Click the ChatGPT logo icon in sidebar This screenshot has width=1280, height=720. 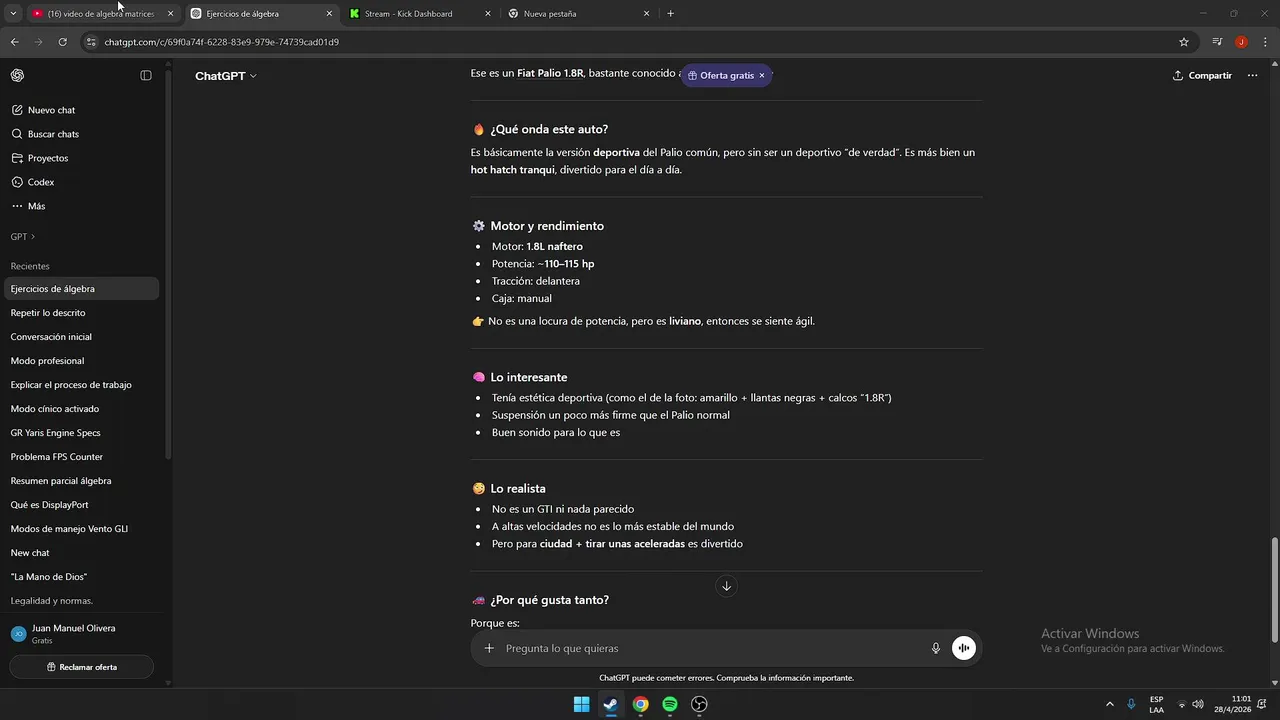(17, 76)
